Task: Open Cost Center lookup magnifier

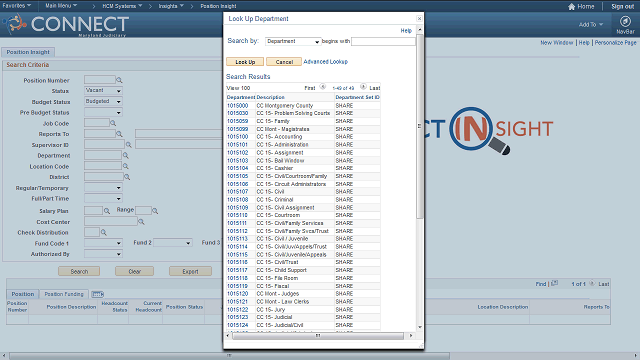Action: [x=141, y=222]
